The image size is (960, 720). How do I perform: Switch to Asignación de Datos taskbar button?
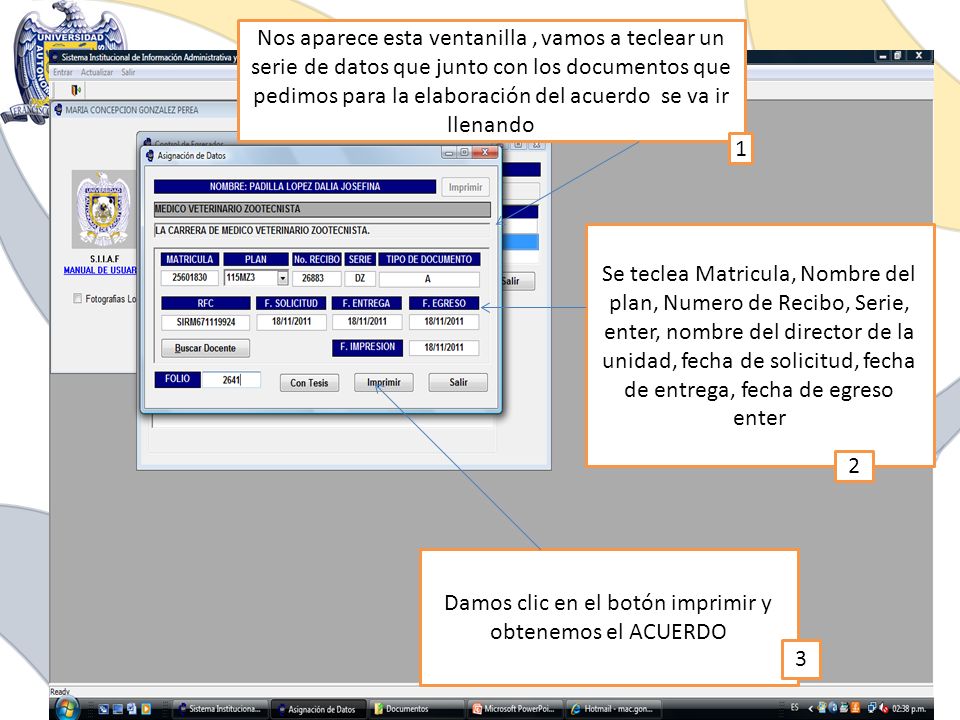pyautogui.click(x=318, y=709)
